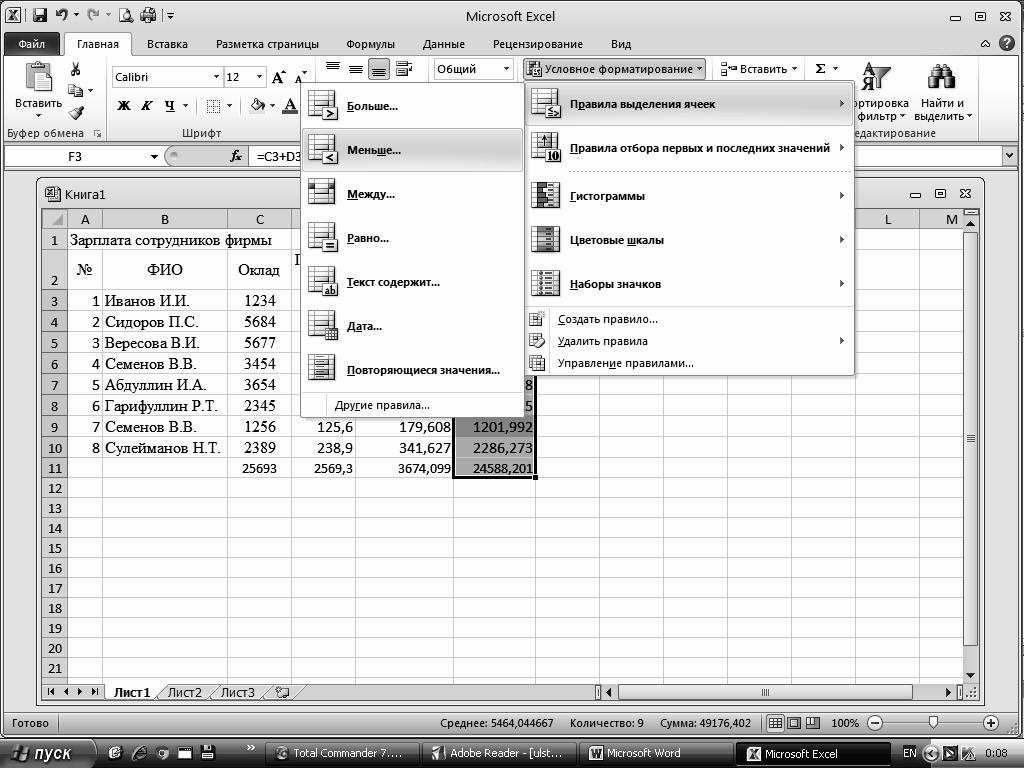Switch to Page Layout view icon
This screenshot has width=1024, height=768.
tap(794, 723)
